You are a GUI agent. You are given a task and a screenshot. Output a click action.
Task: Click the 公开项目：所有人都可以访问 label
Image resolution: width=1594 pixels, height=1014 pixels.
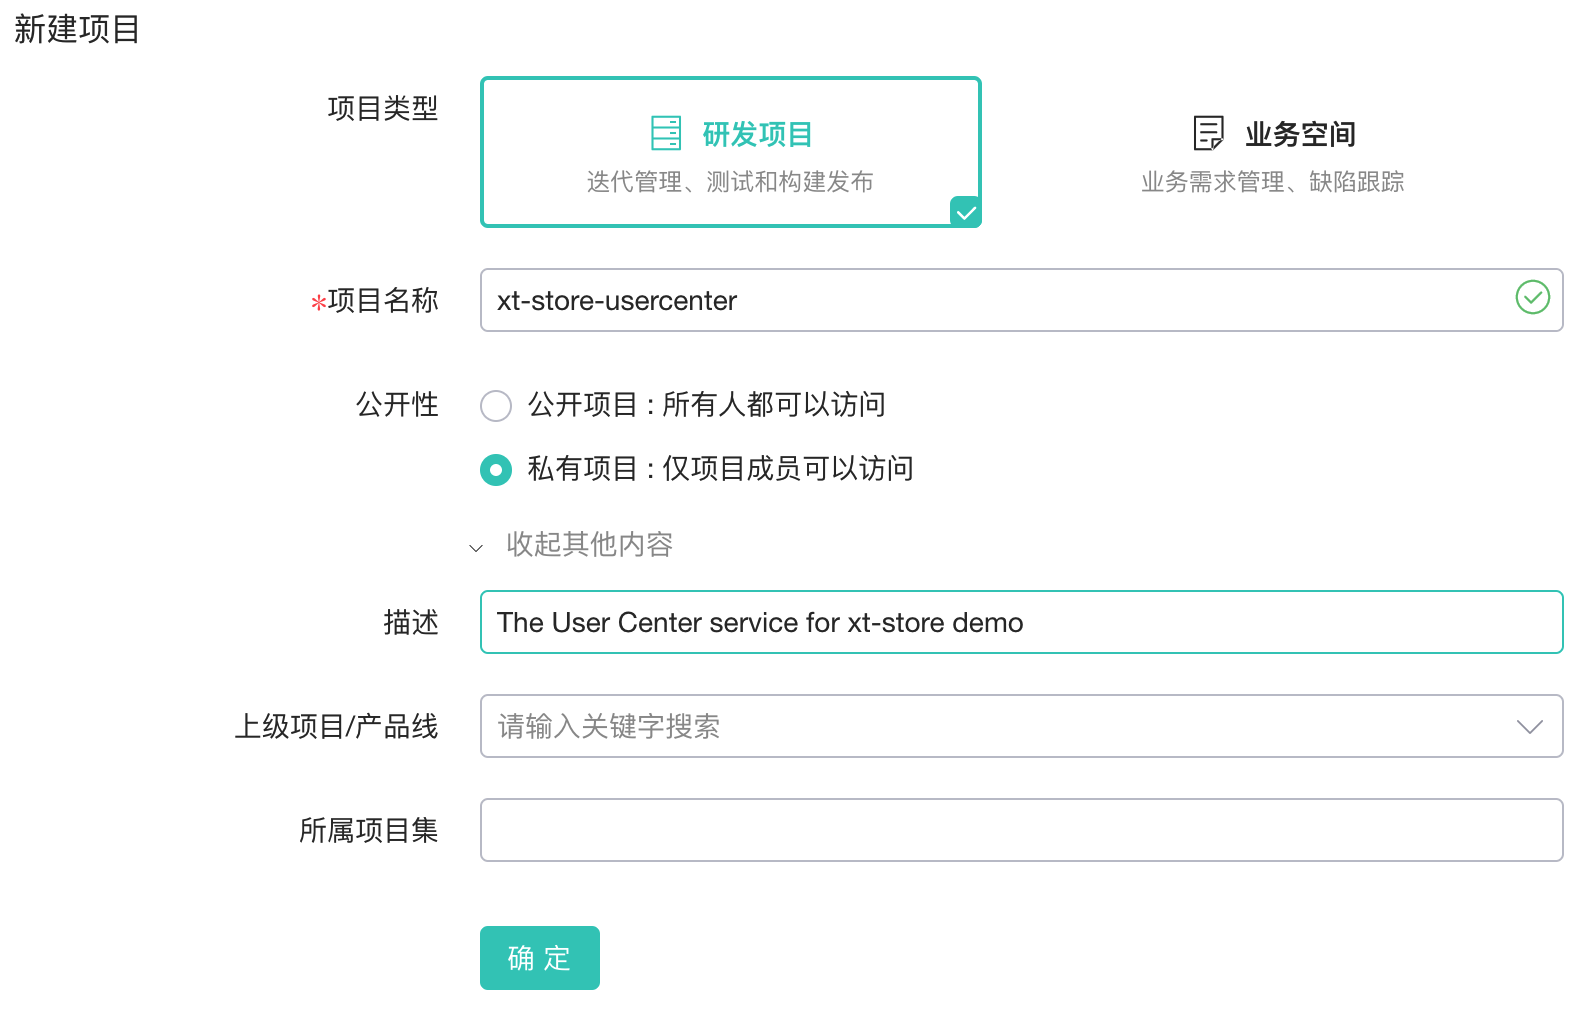coord(706,405)
